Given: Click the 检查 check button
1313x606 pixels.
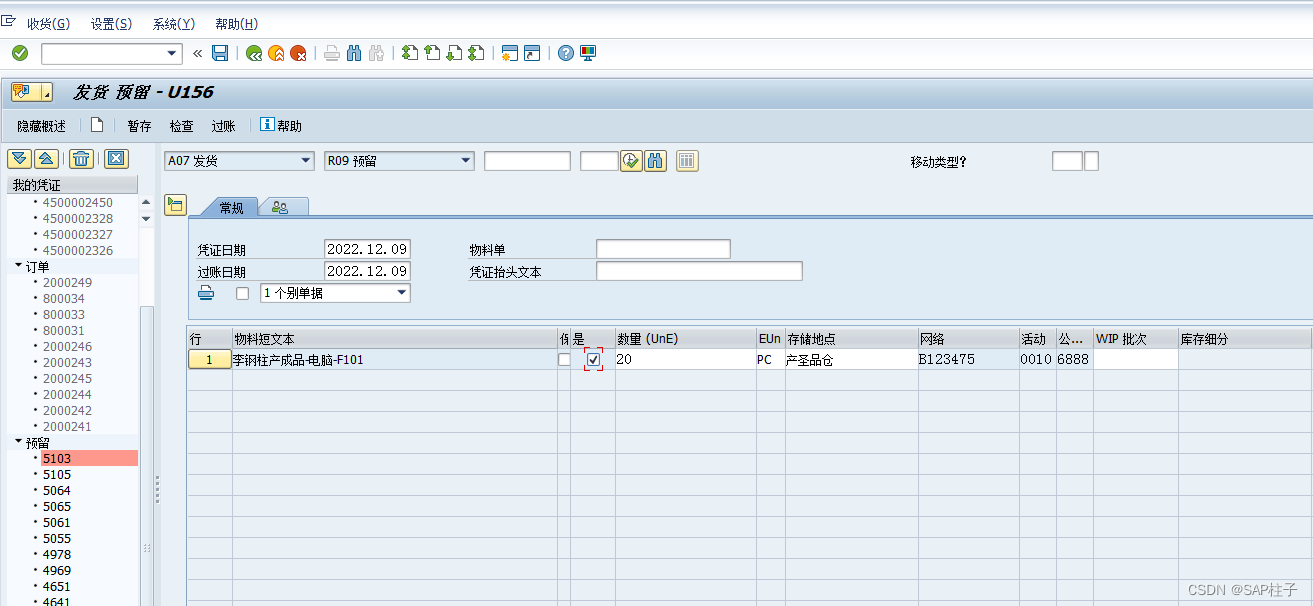Looking at the screenshot, I should point(181,126).
